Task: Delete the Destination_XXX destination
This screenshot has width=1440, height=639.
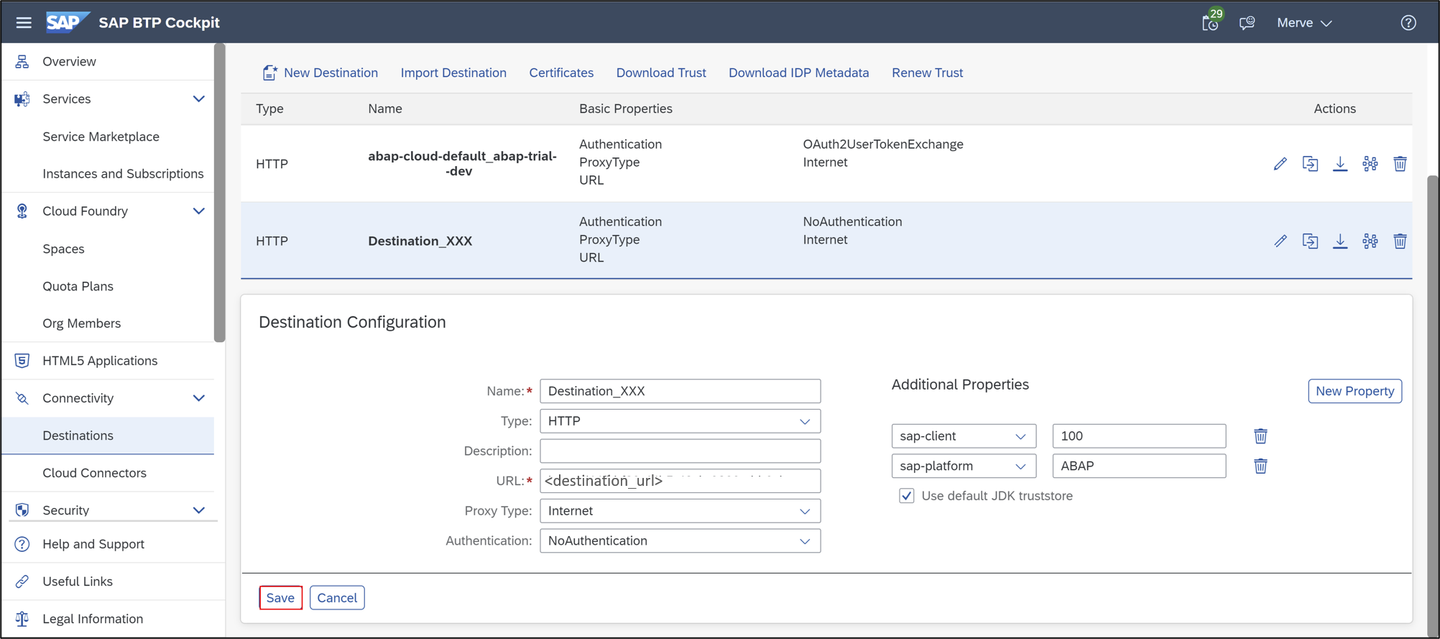Action: 1400,241
